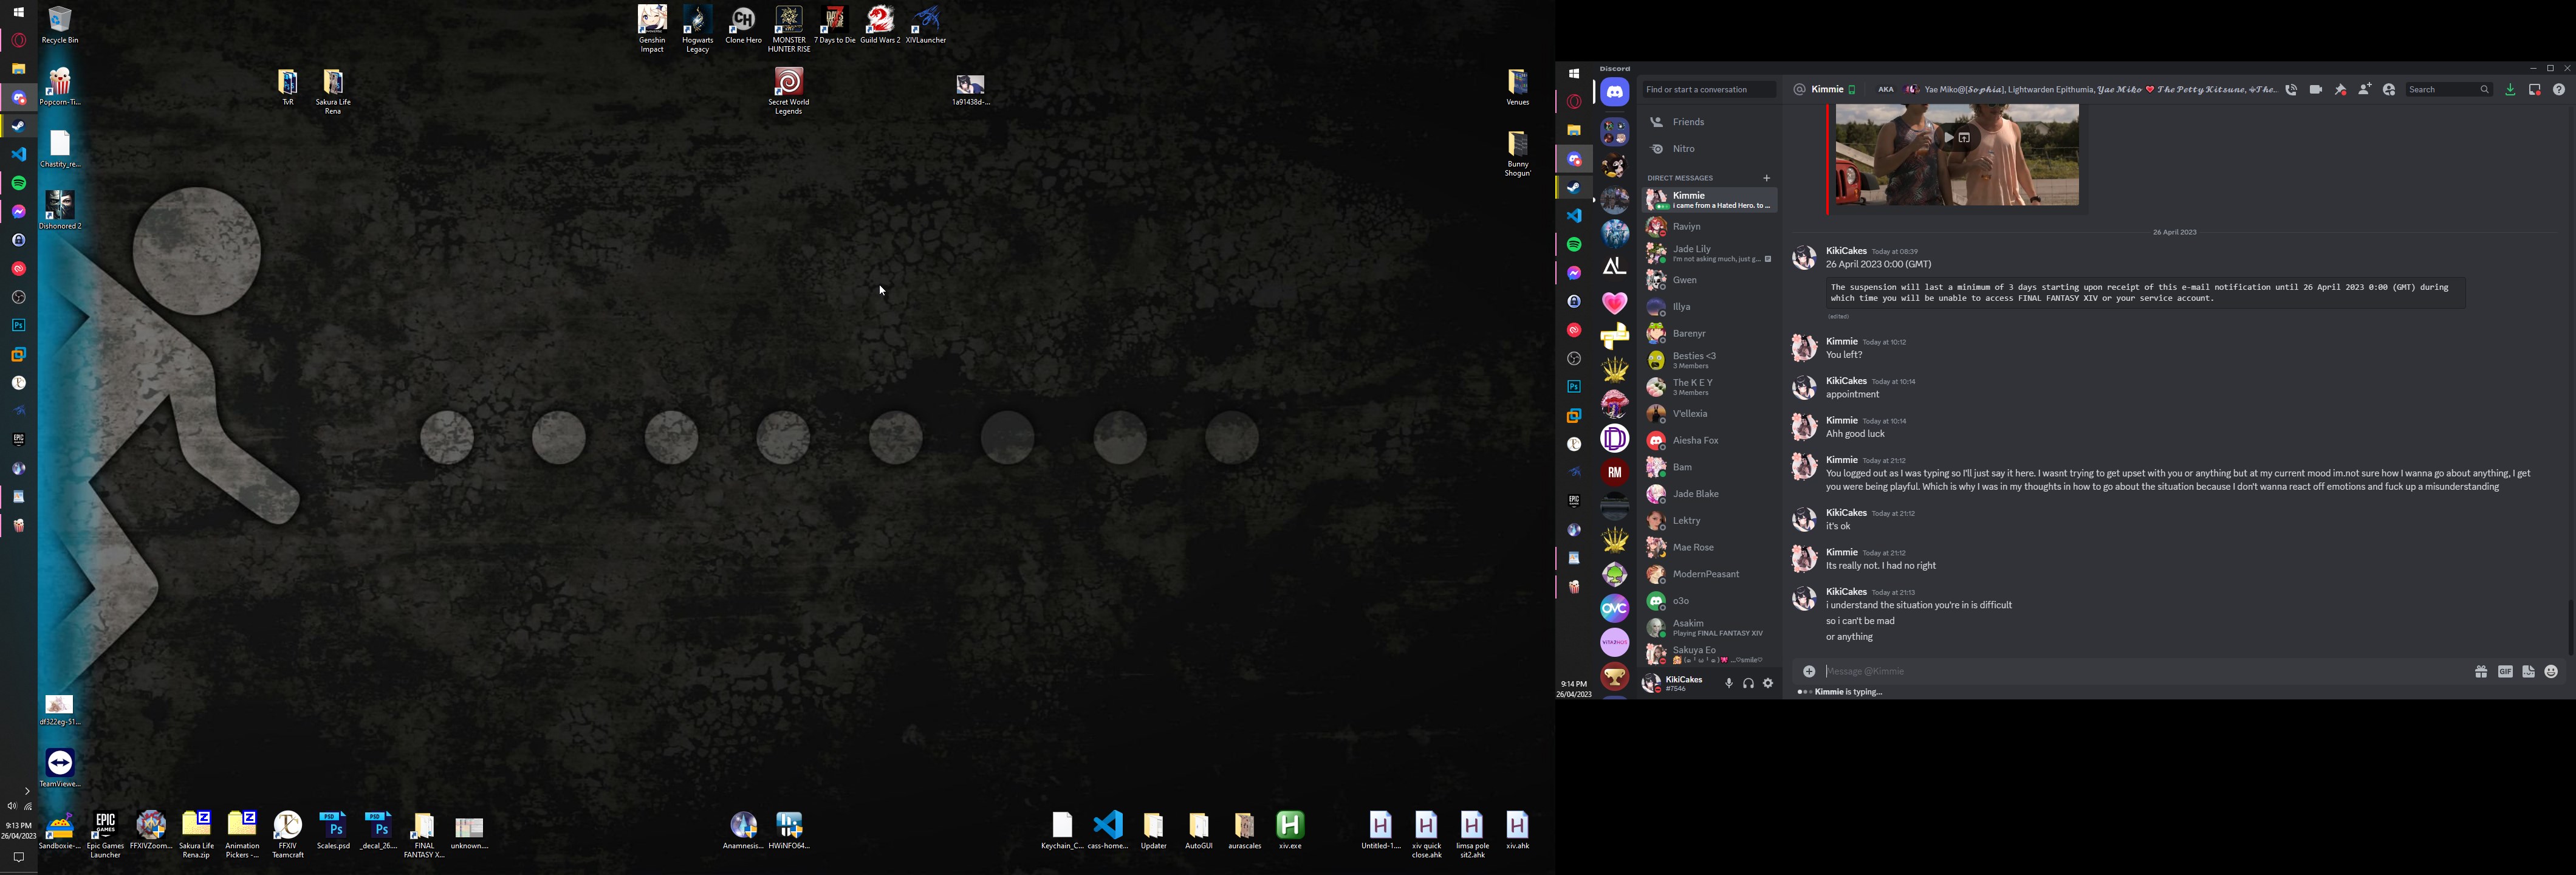The image size is (2576, 875).
Task: Open the DM with Gwen
Action: click(x=1708, y=281)
